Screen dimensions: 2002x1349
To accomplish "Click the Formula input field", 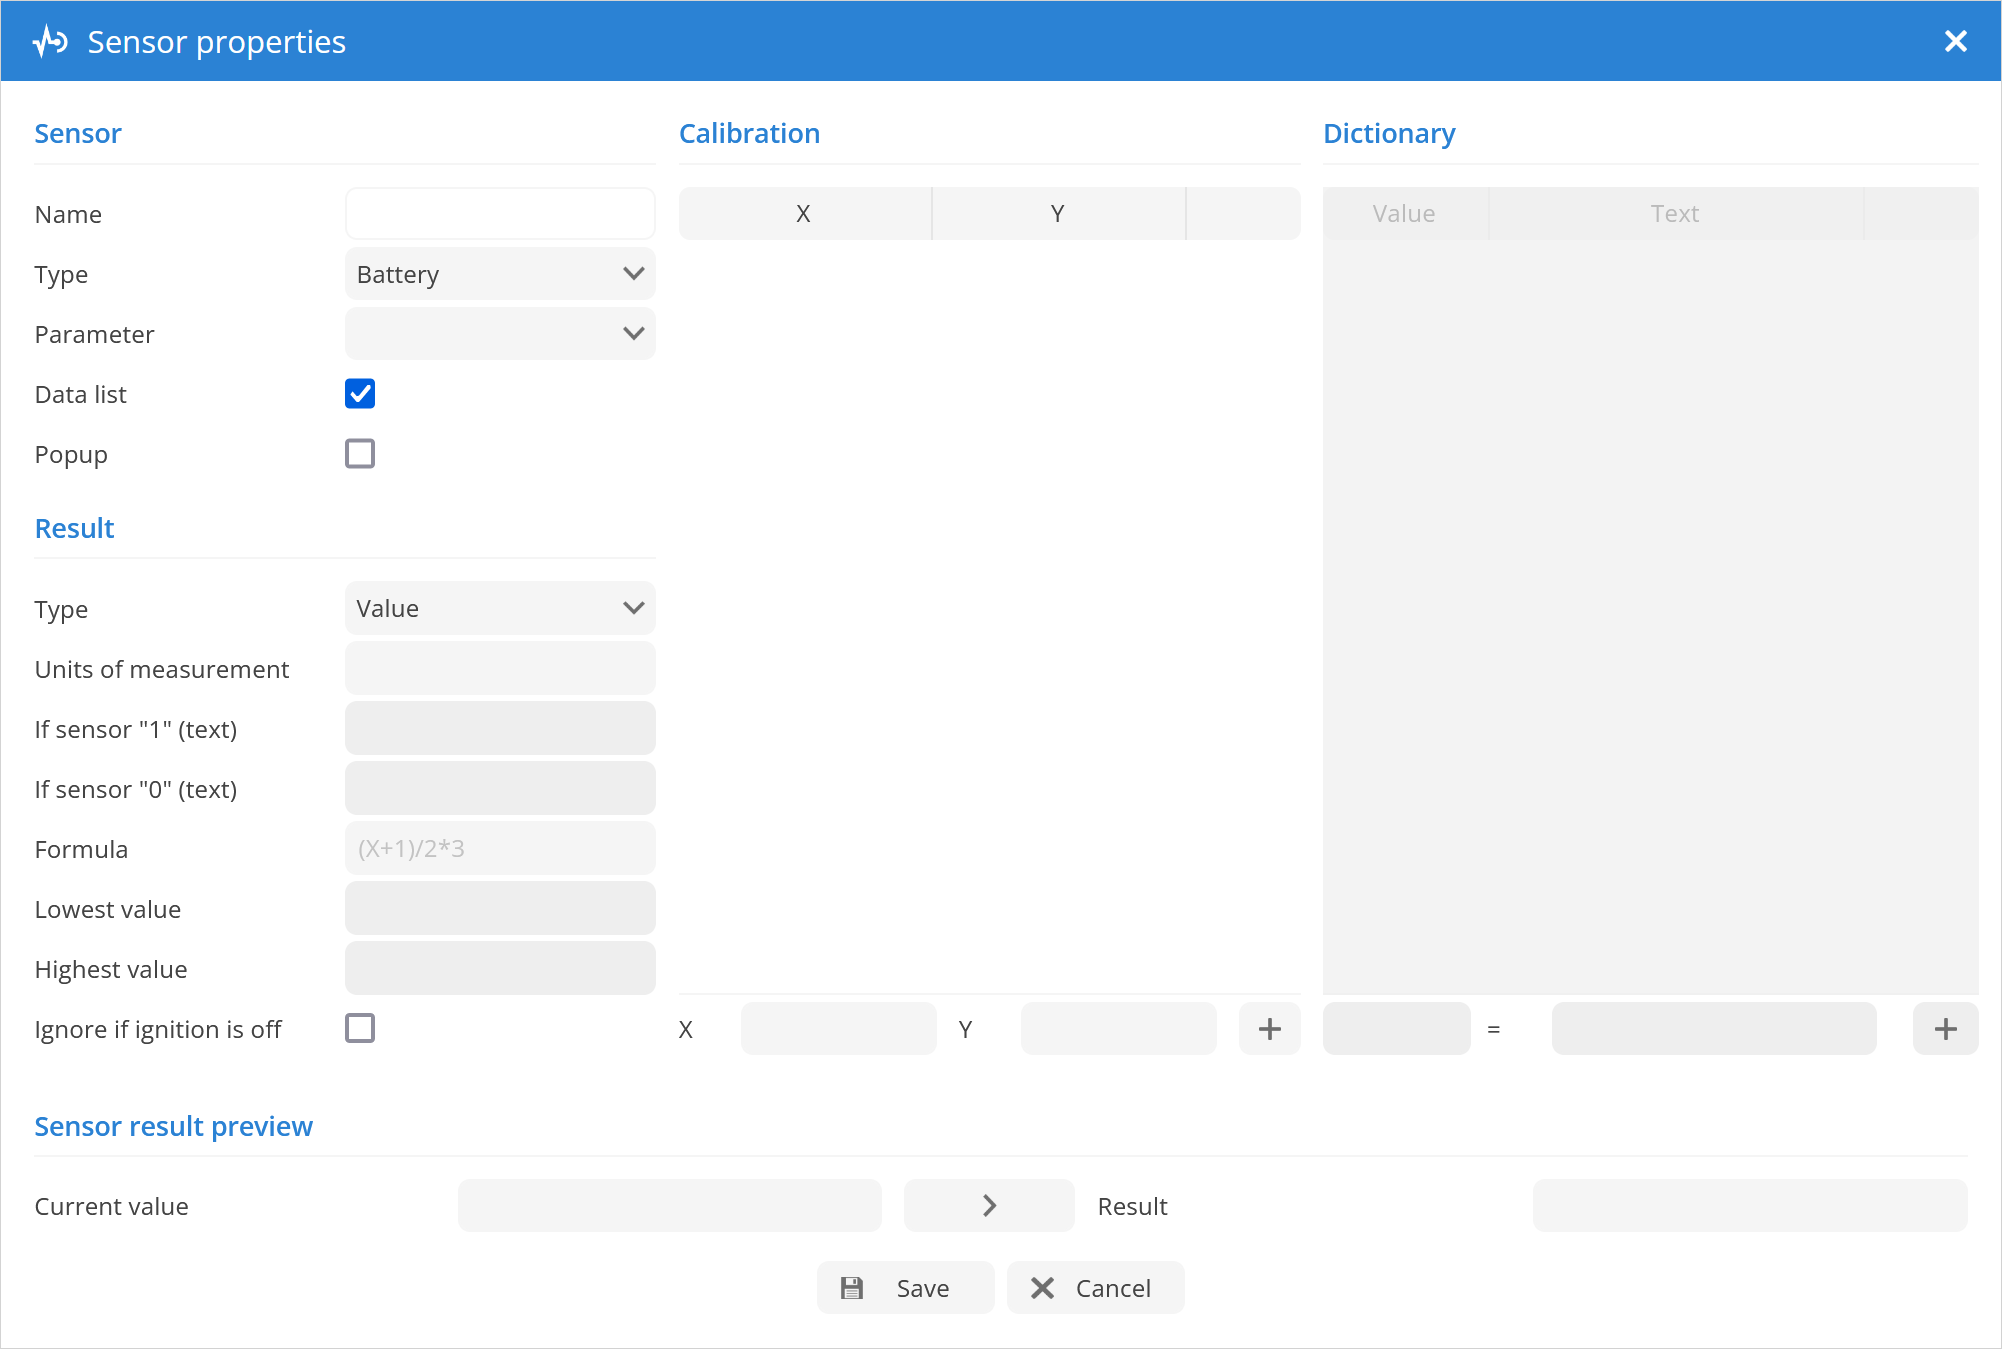I will pyautogui.click(x=500, y=849).
